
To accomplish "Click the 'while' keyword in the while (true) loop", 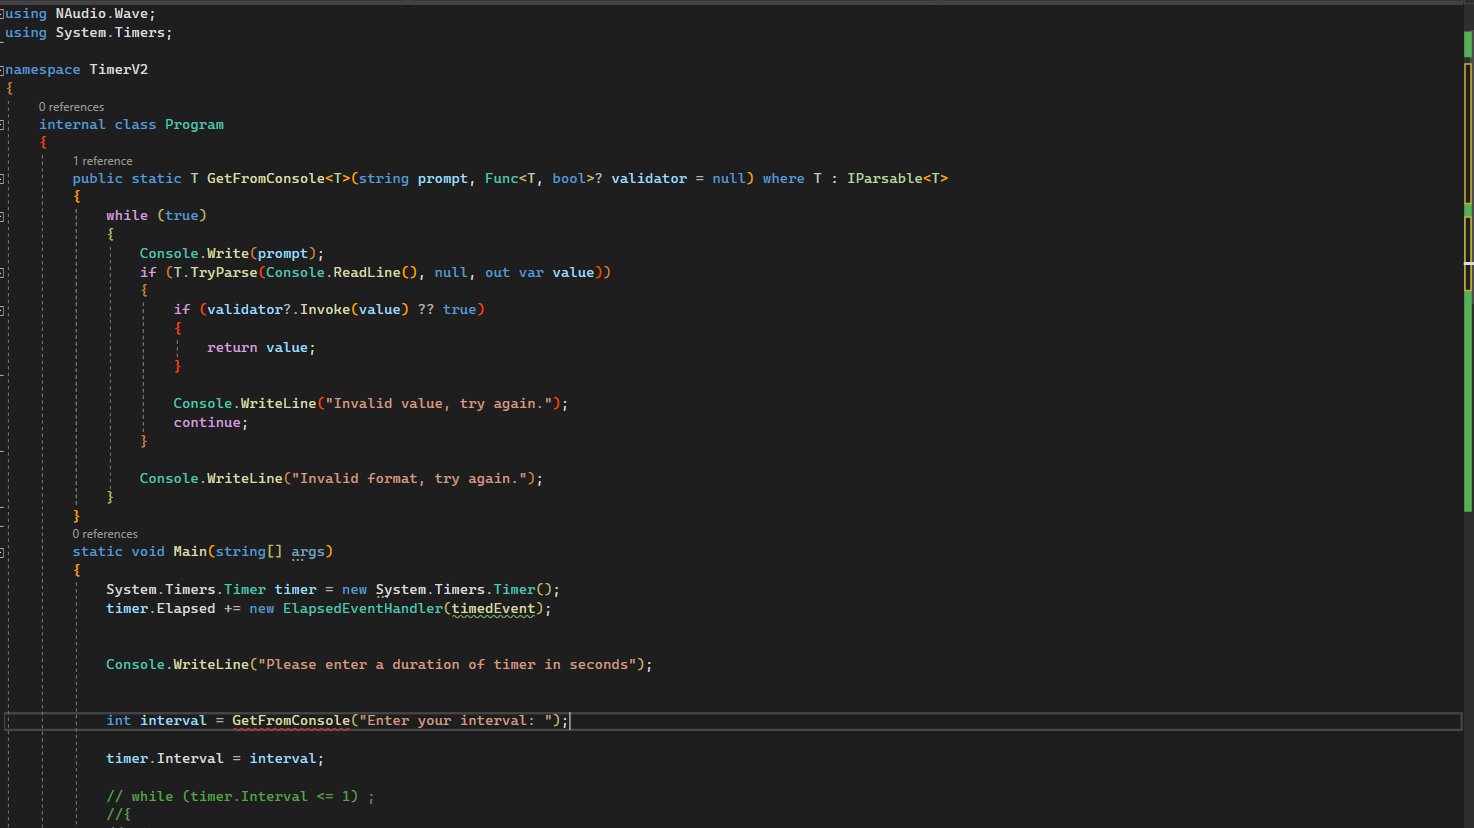I will [x=127, y=216].
